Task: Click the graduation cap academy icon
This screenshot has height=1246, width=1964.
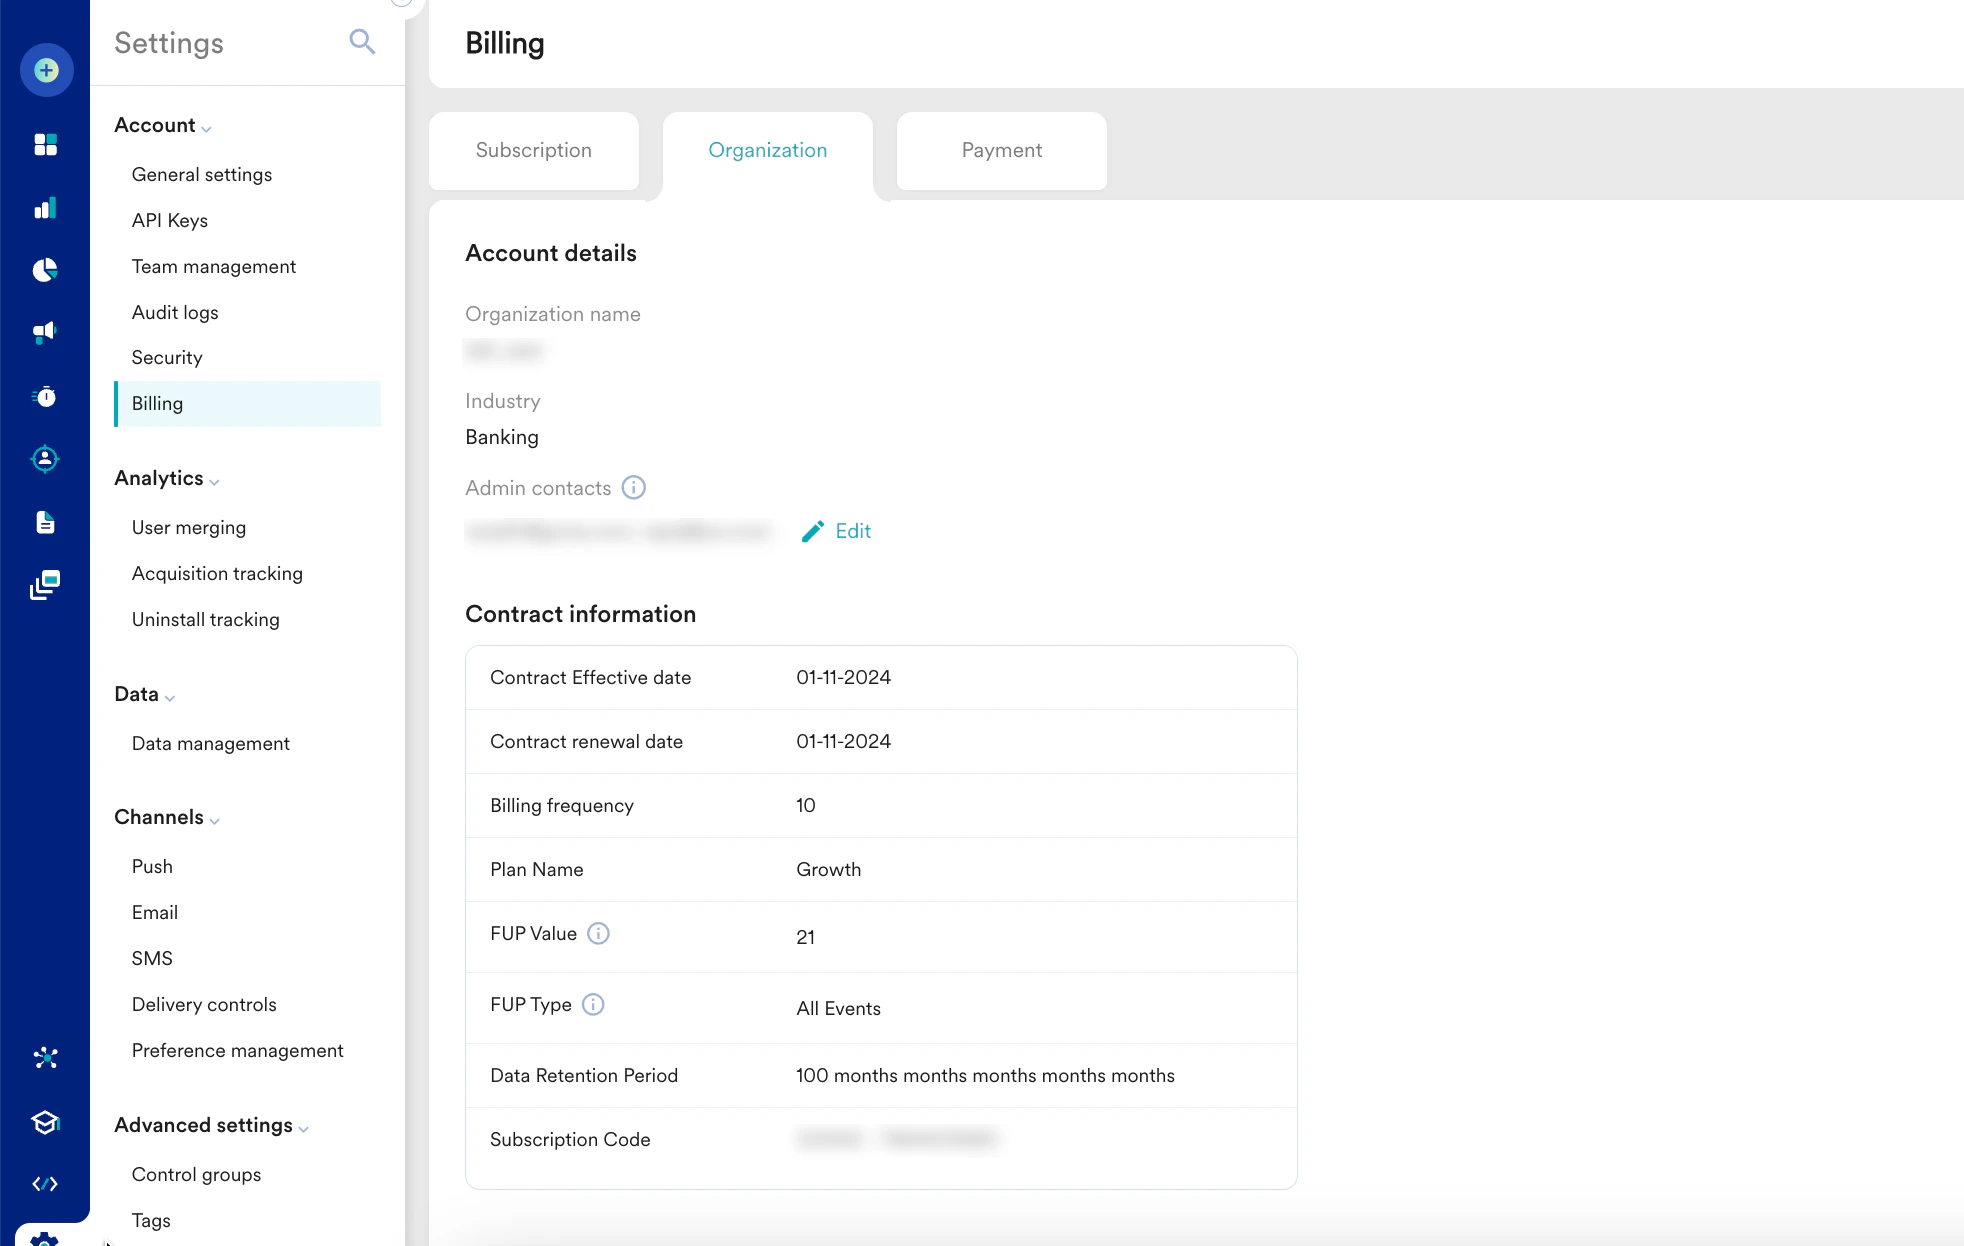Action: [x=45, y=1122]
